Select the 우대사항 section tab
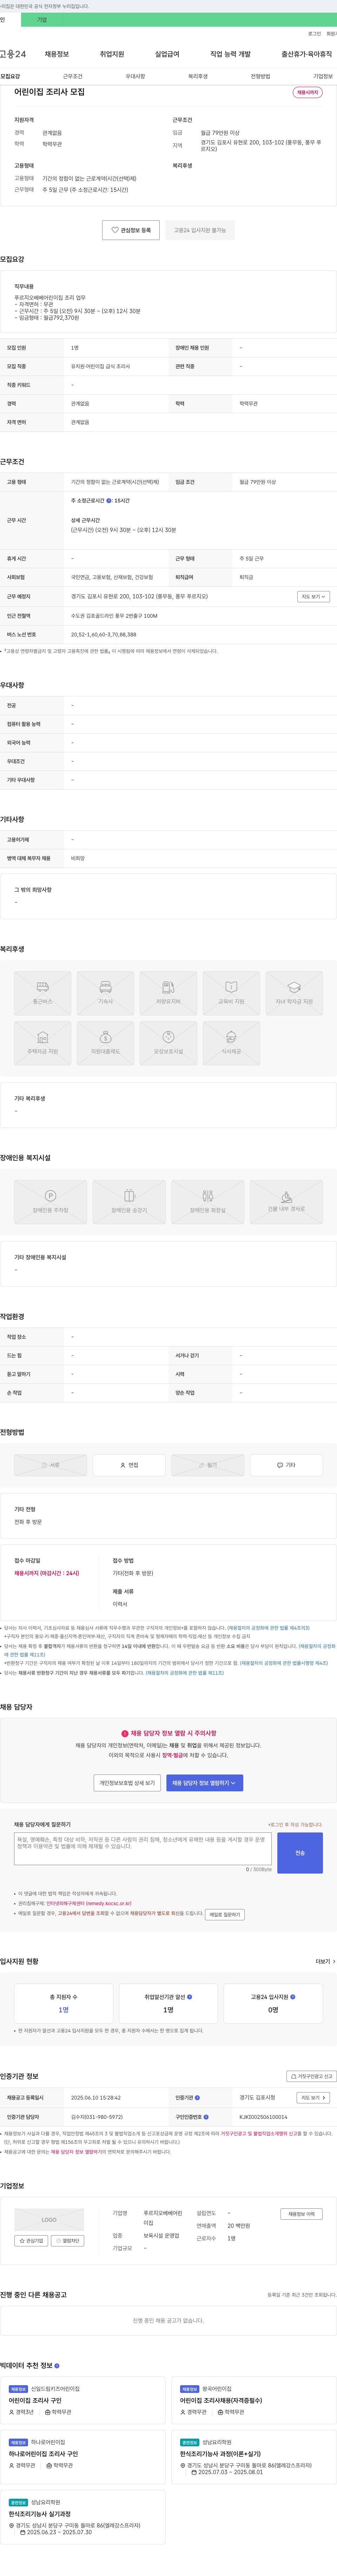The width and height of the screenshot is (337, 2576). pyautogui.click(x=135, y=76)
